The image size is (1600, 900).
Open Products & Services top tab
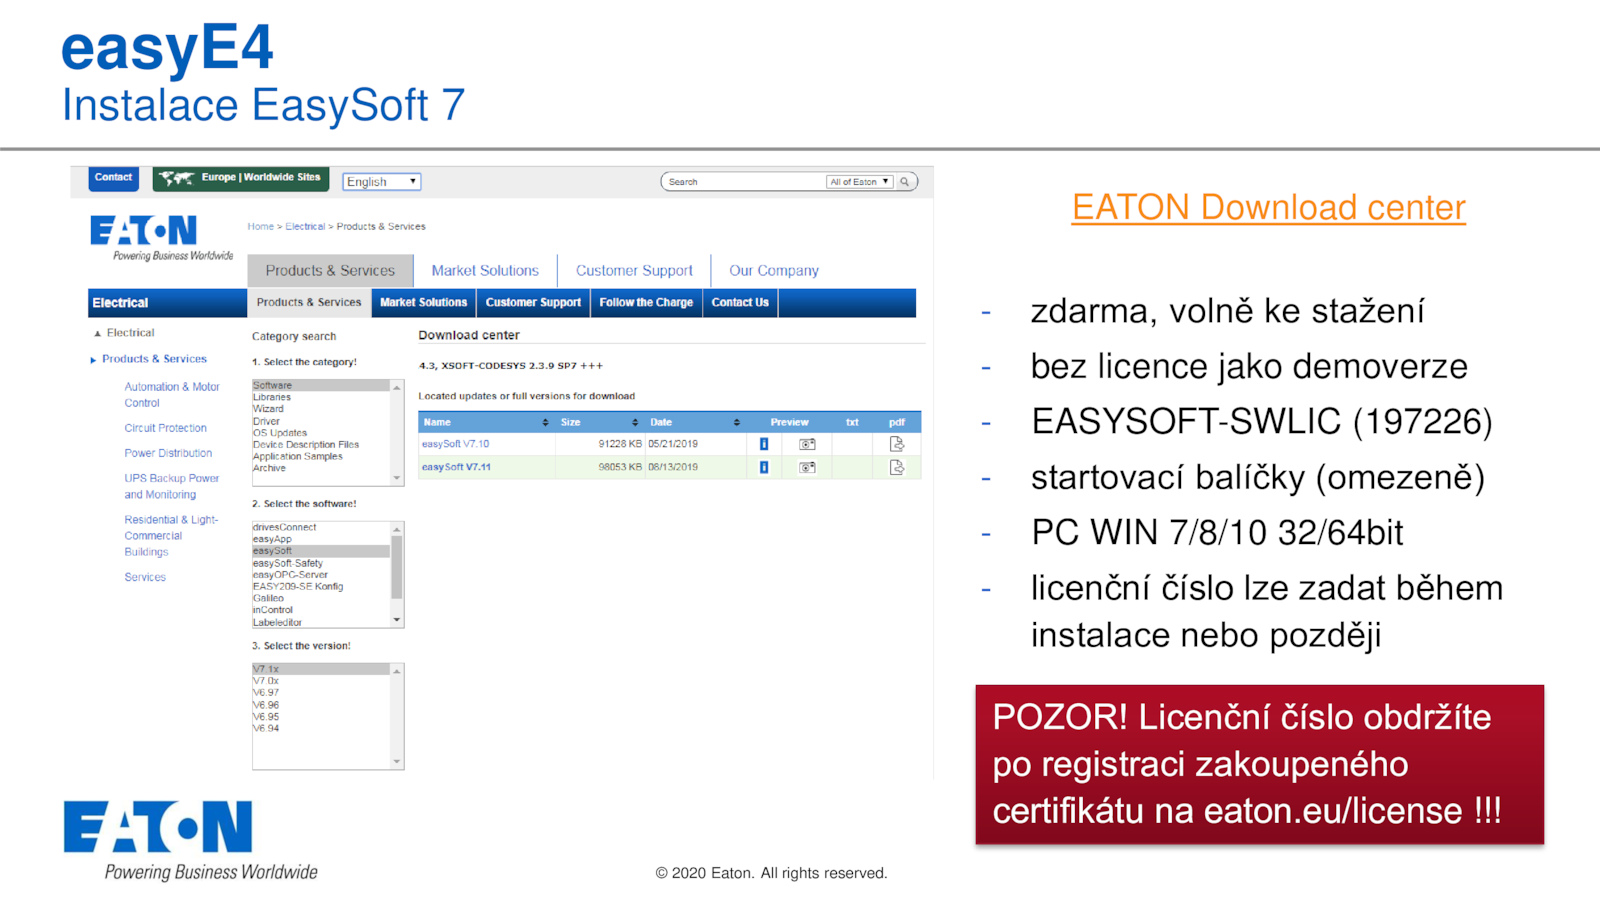click(x=330, y=271)
